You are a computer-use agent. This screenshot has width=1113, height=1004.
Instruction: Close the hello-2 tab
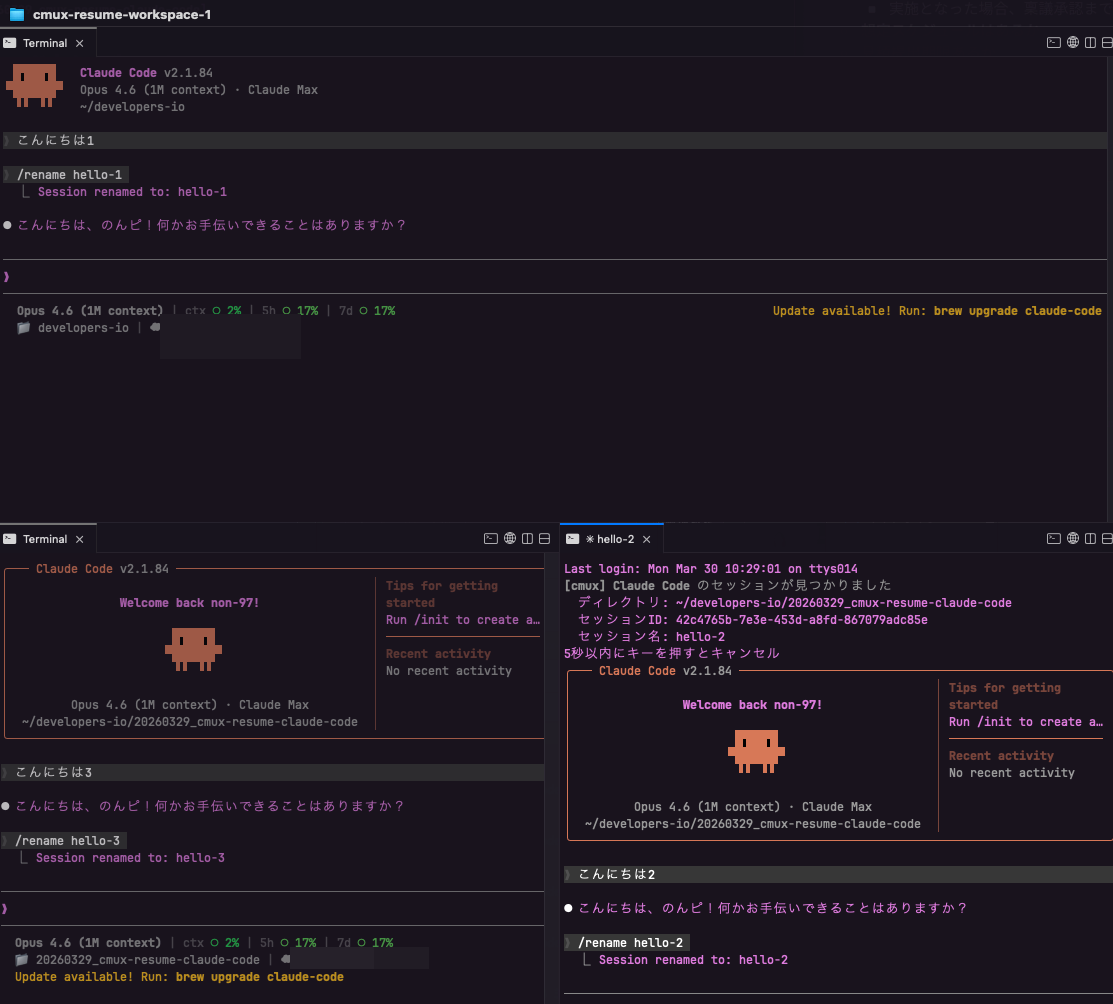(647, 538)
